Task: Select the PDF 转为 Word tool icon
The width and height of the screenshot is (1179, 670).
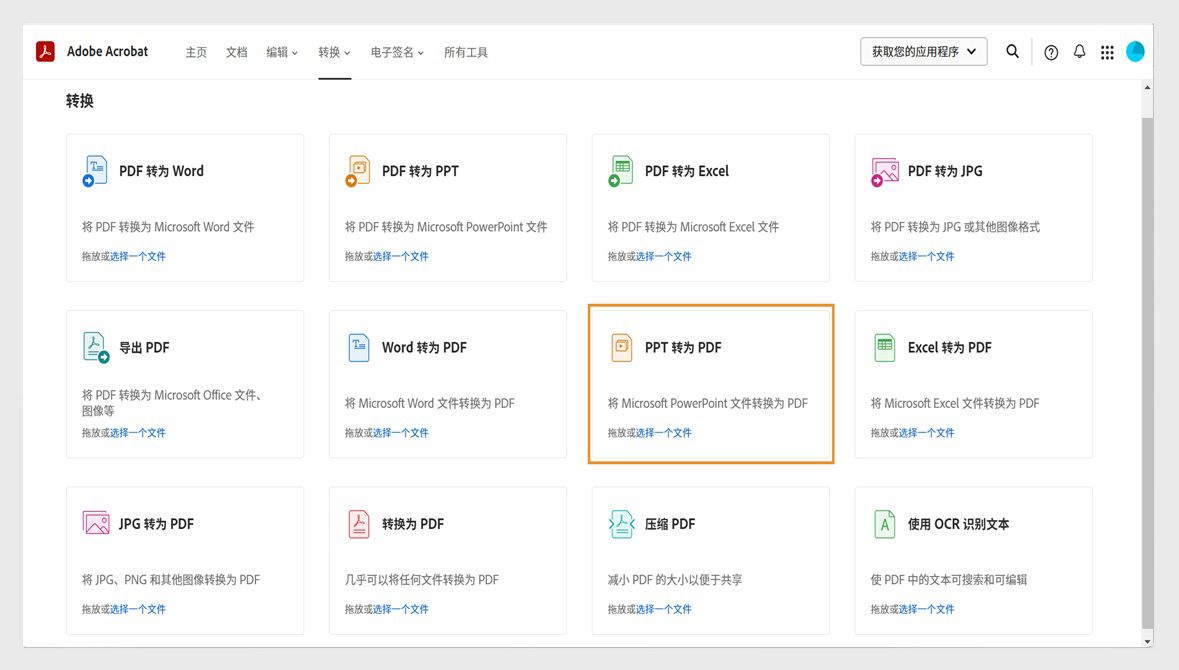Action: click(x=95, y=170)
